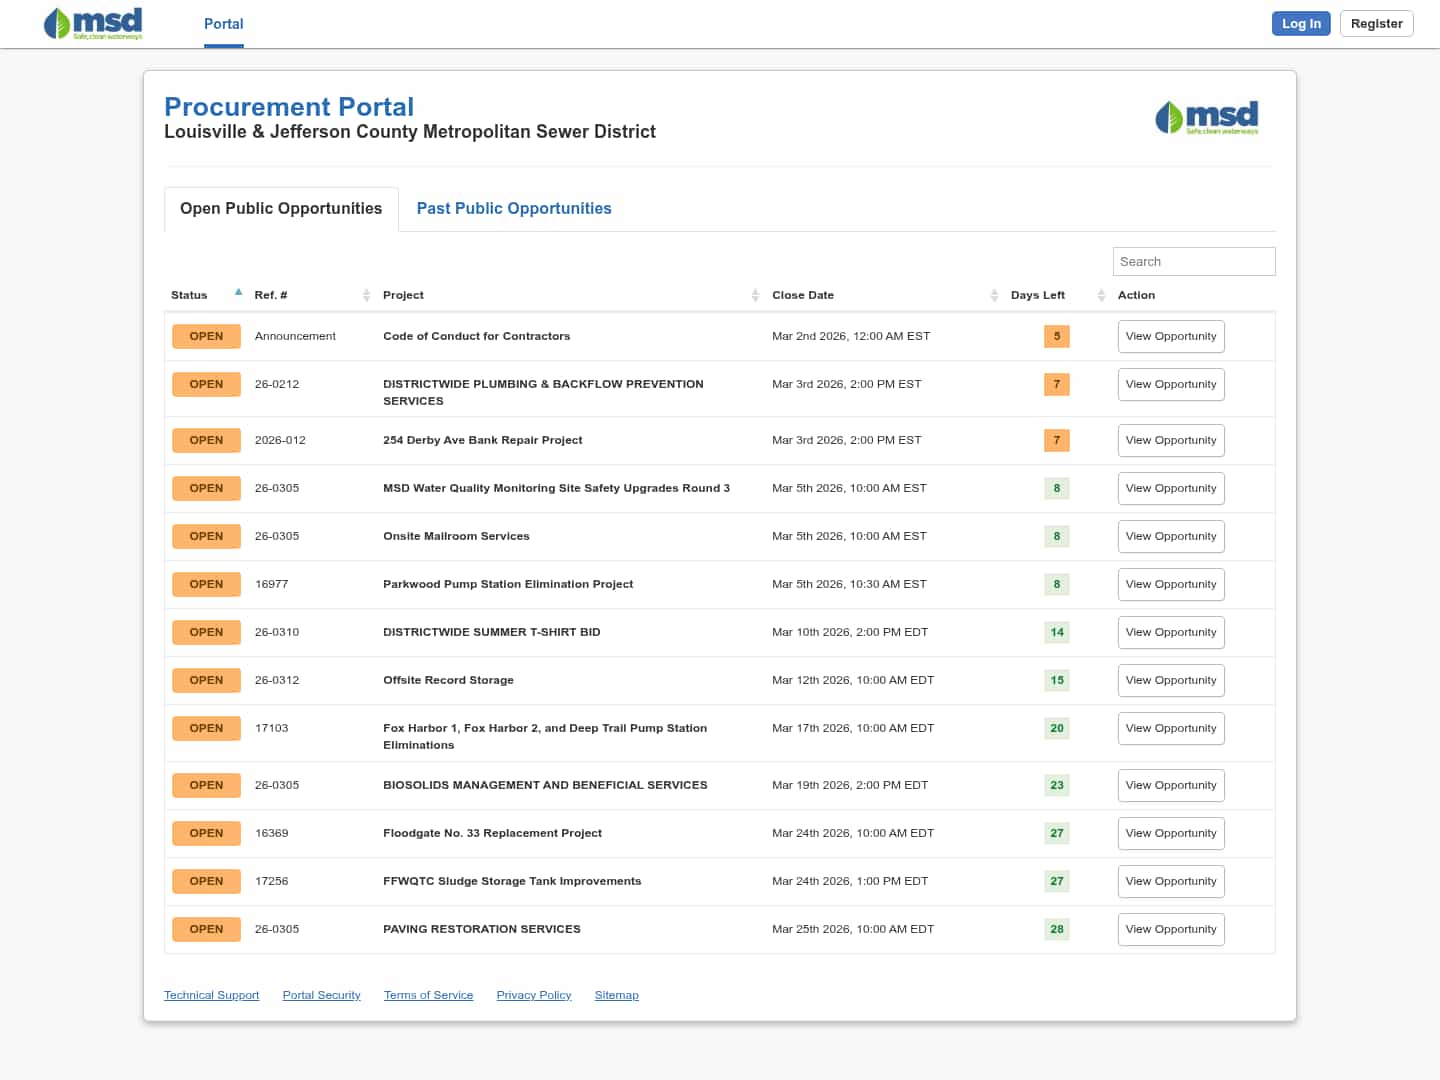Open the Privacy Policy footer link
This screenshot has width=1440, height=1080.
click(x=533, y=995)
